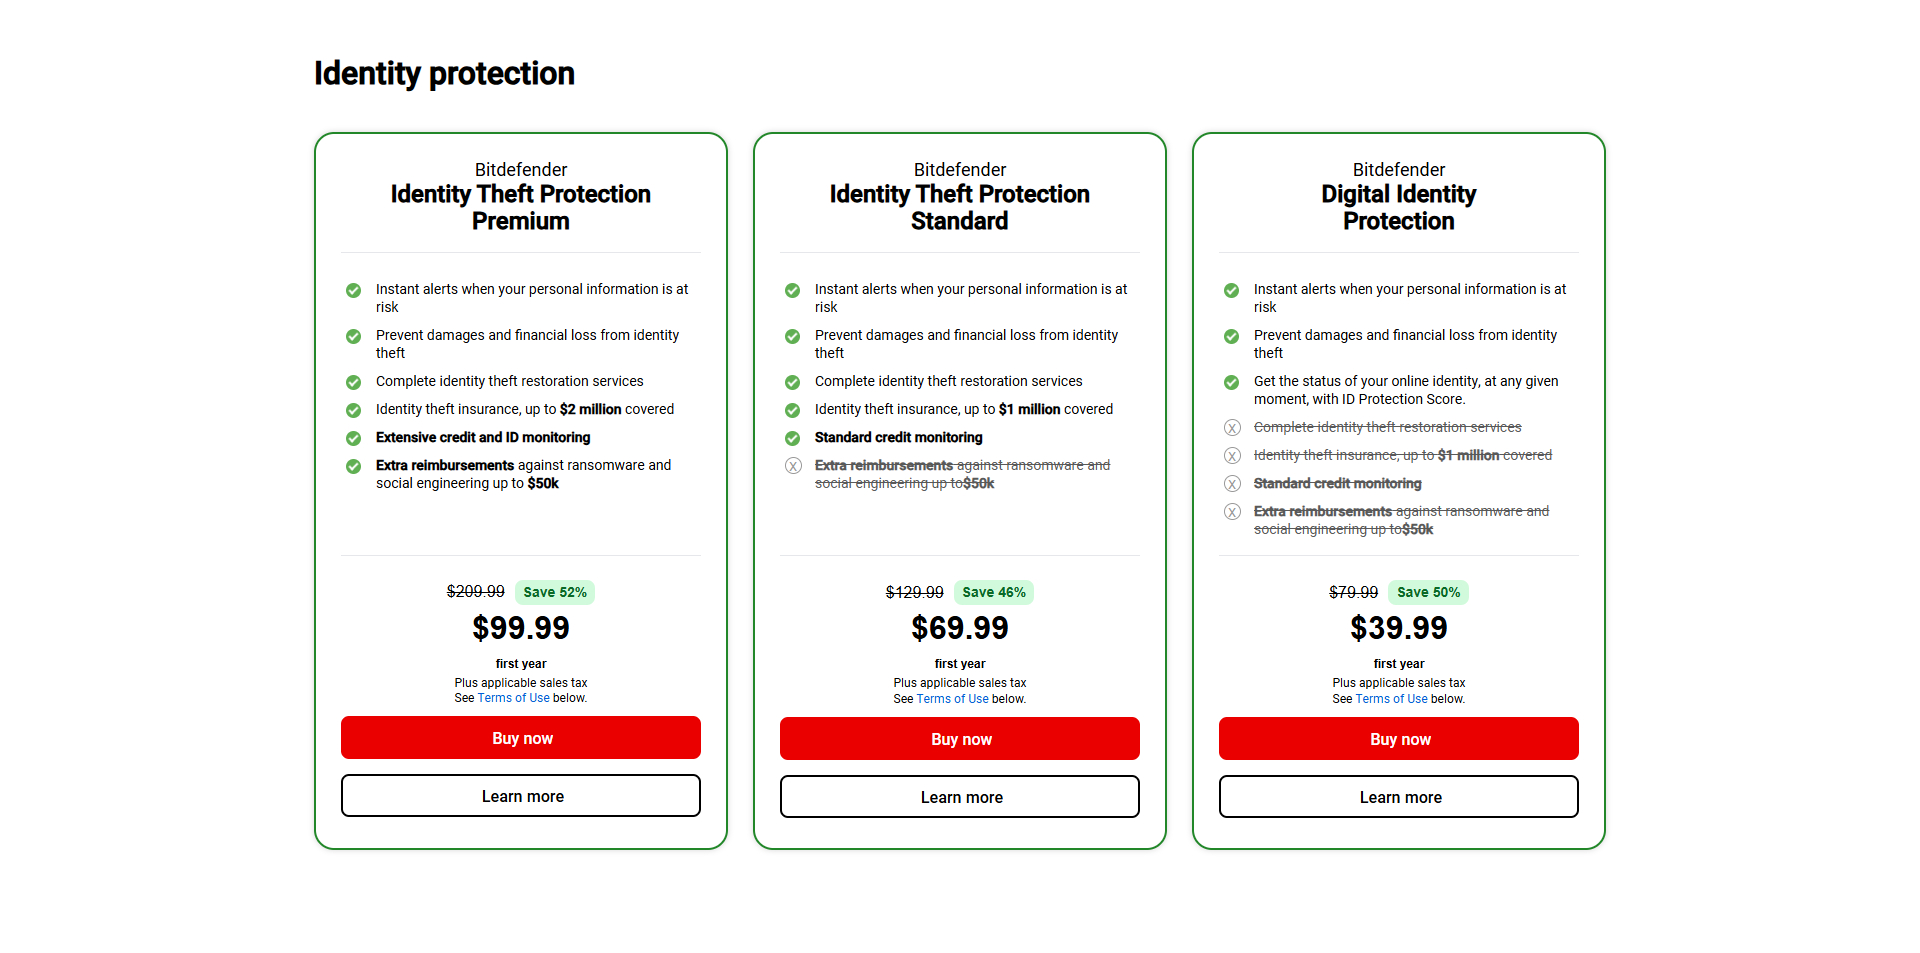Click Buy now for Identity Theft Protection Premium
1920x953 pixels.
coord(520,737)
